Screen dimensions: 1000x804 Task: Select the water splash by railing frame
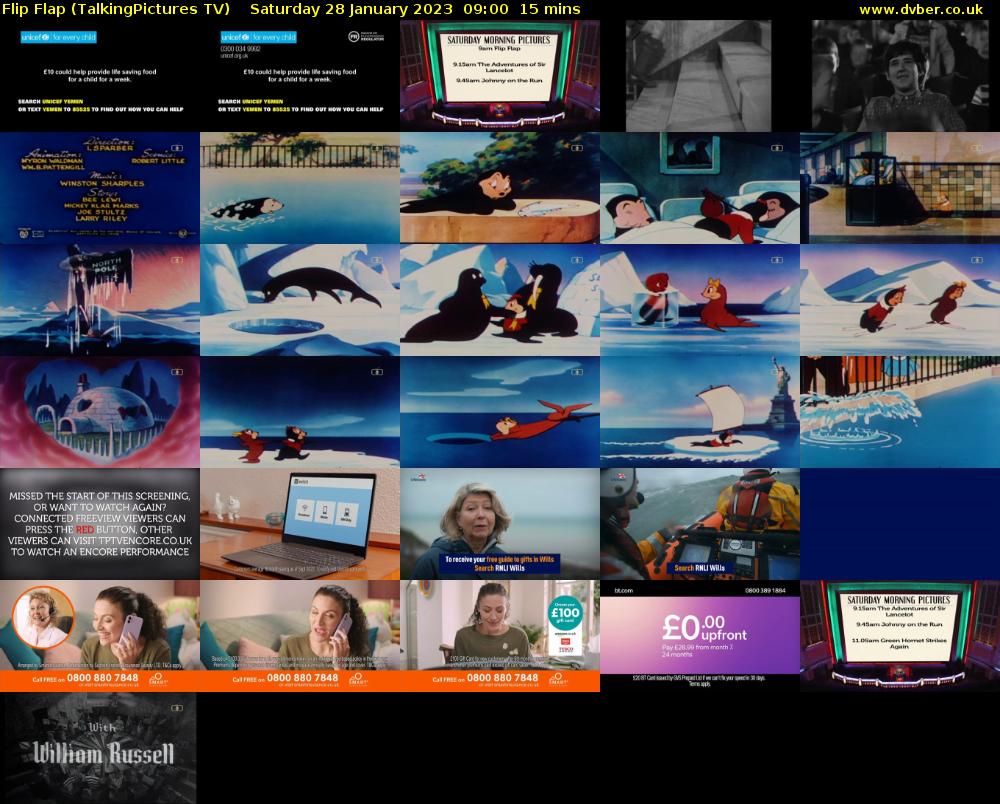coord(900,412)
